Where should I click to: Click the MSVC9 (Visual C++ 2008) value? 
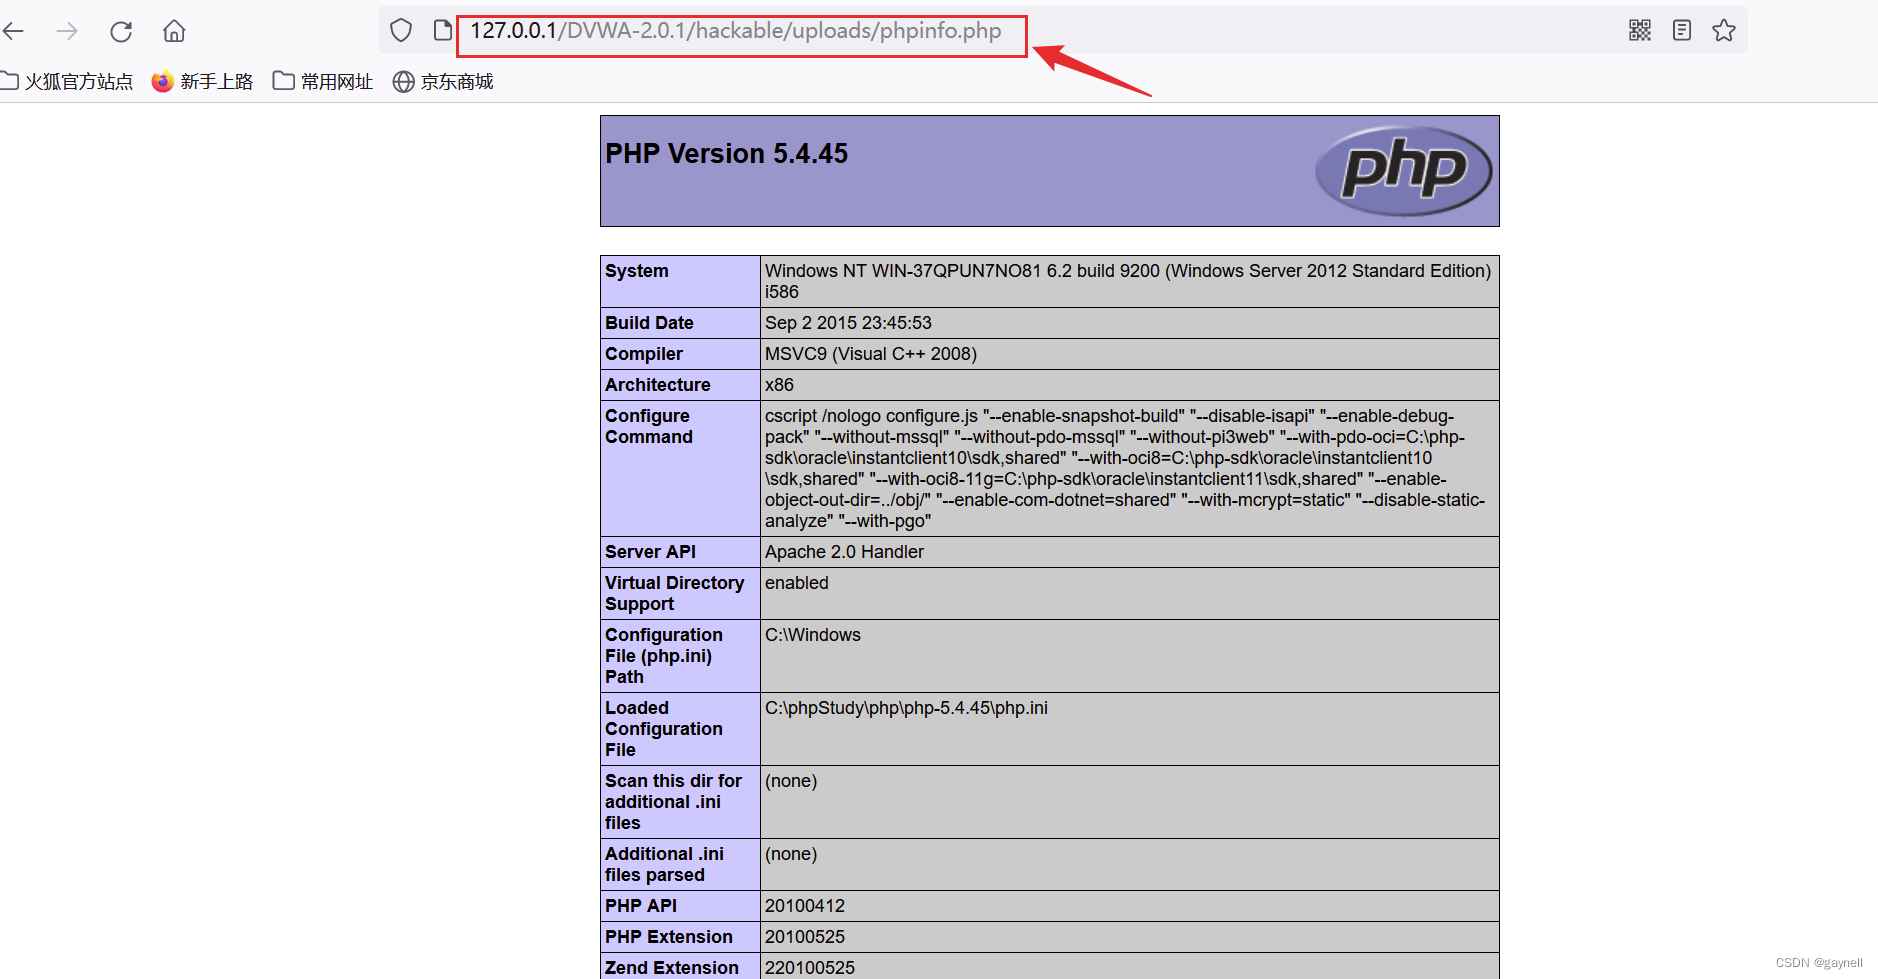871,354
